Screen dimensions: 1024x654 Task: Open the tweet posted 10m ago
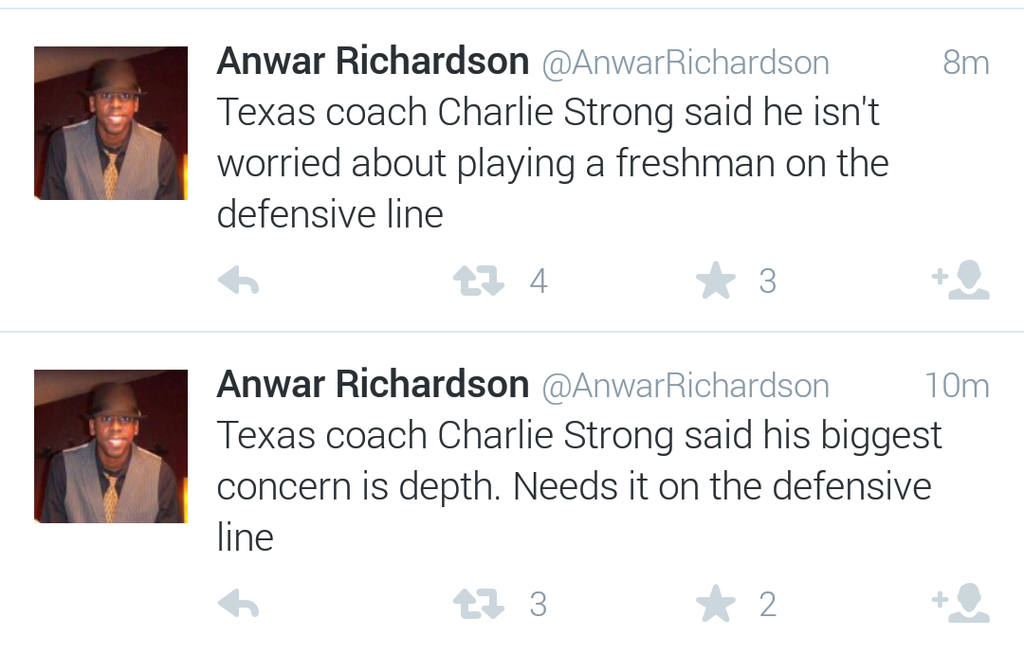(956, 386)
